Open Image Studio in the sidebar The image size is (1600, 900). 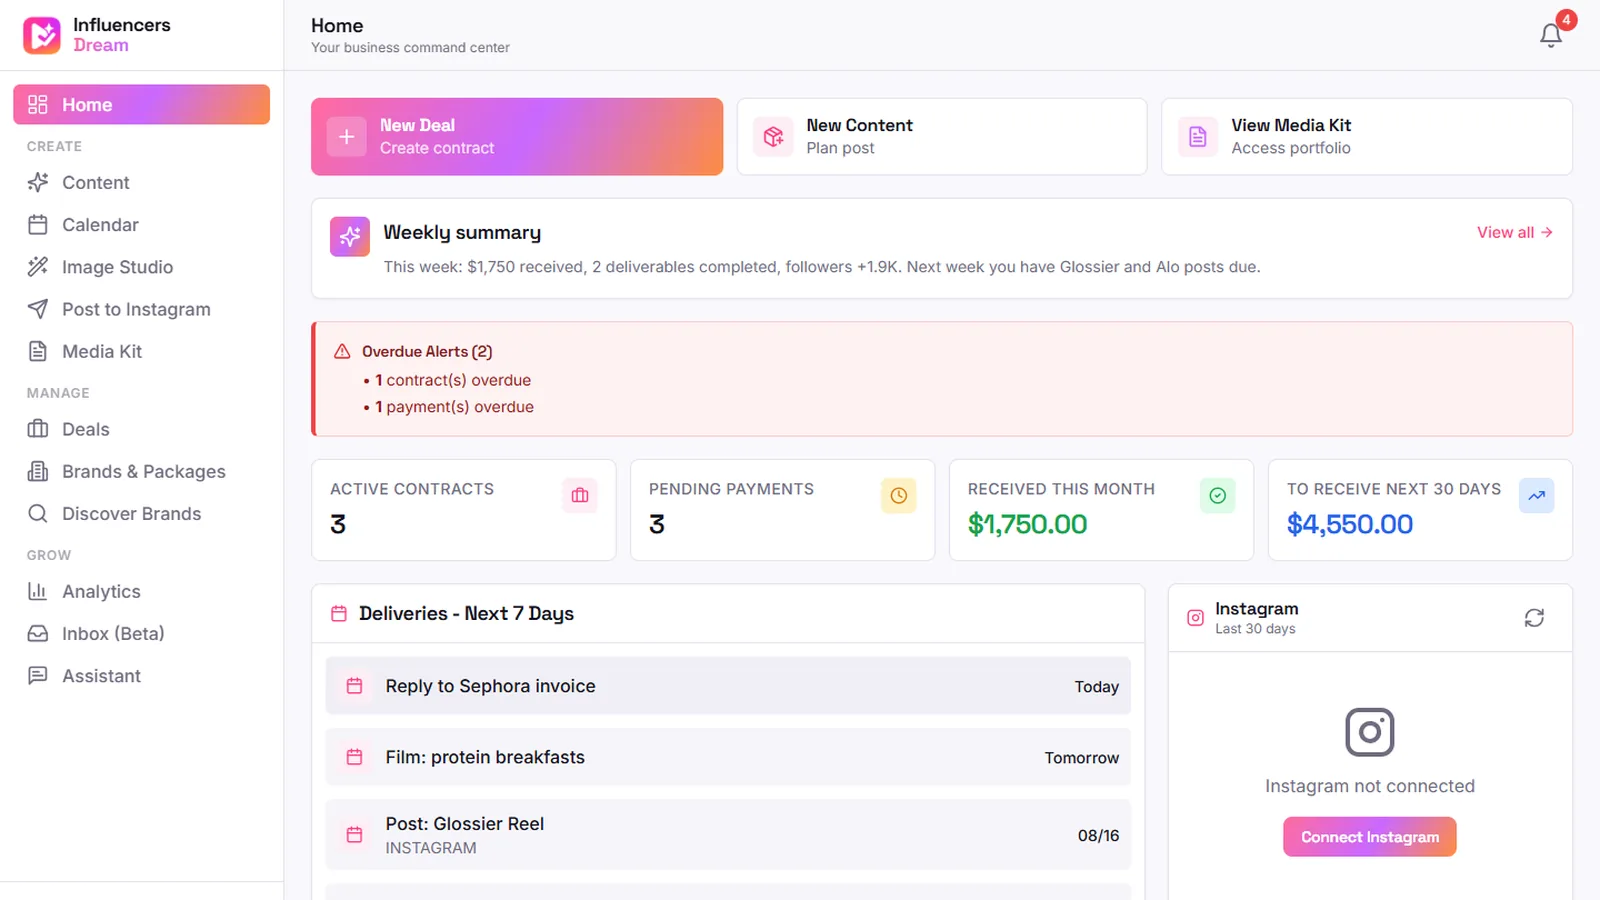[141, 267]
